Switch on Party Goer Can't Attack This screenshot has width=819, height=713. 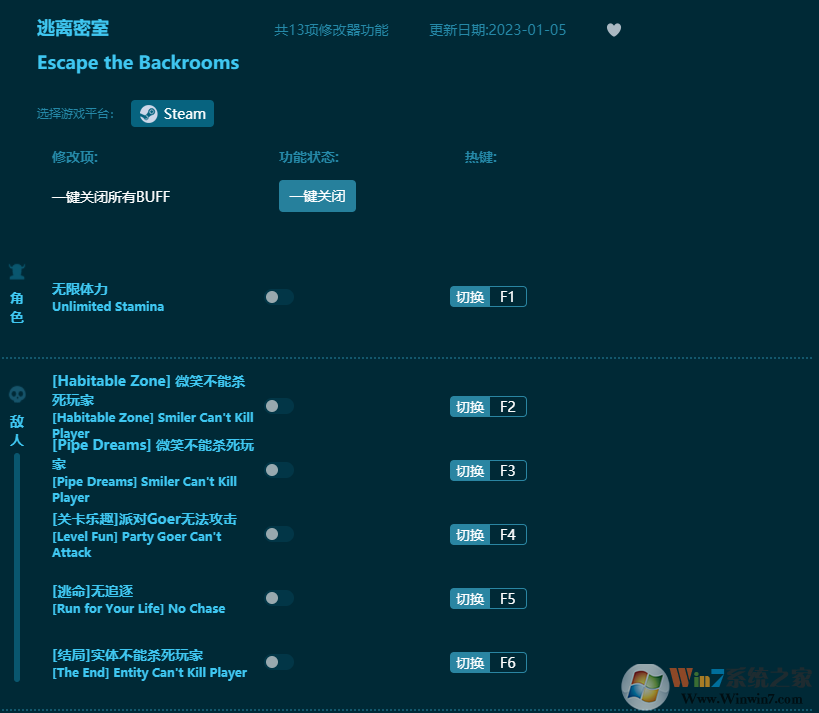pos(278,534)
